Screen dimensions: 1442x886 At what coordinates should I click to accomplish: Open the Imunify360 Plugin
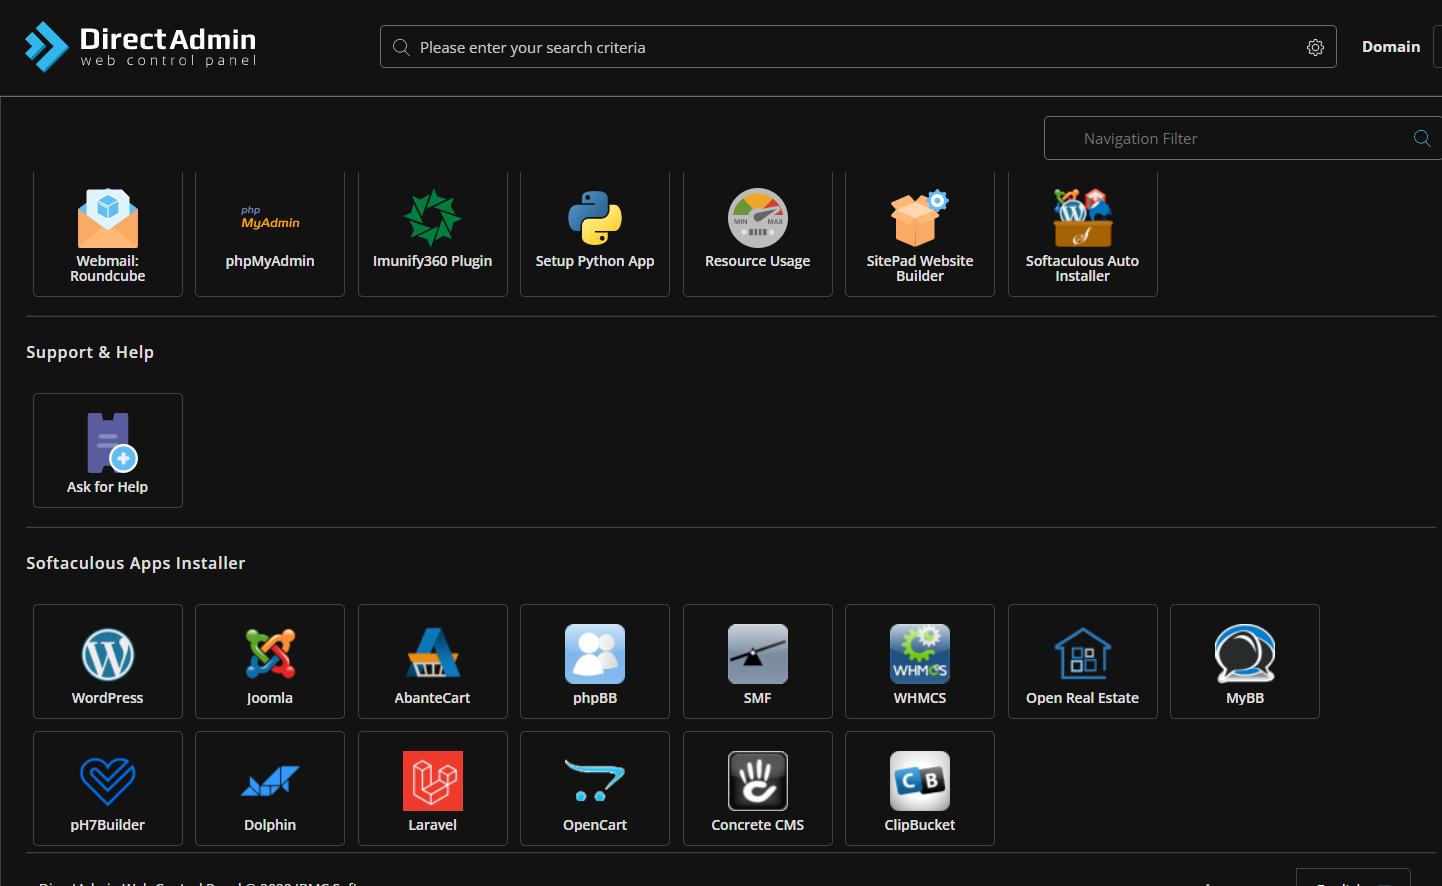[432, 234]
